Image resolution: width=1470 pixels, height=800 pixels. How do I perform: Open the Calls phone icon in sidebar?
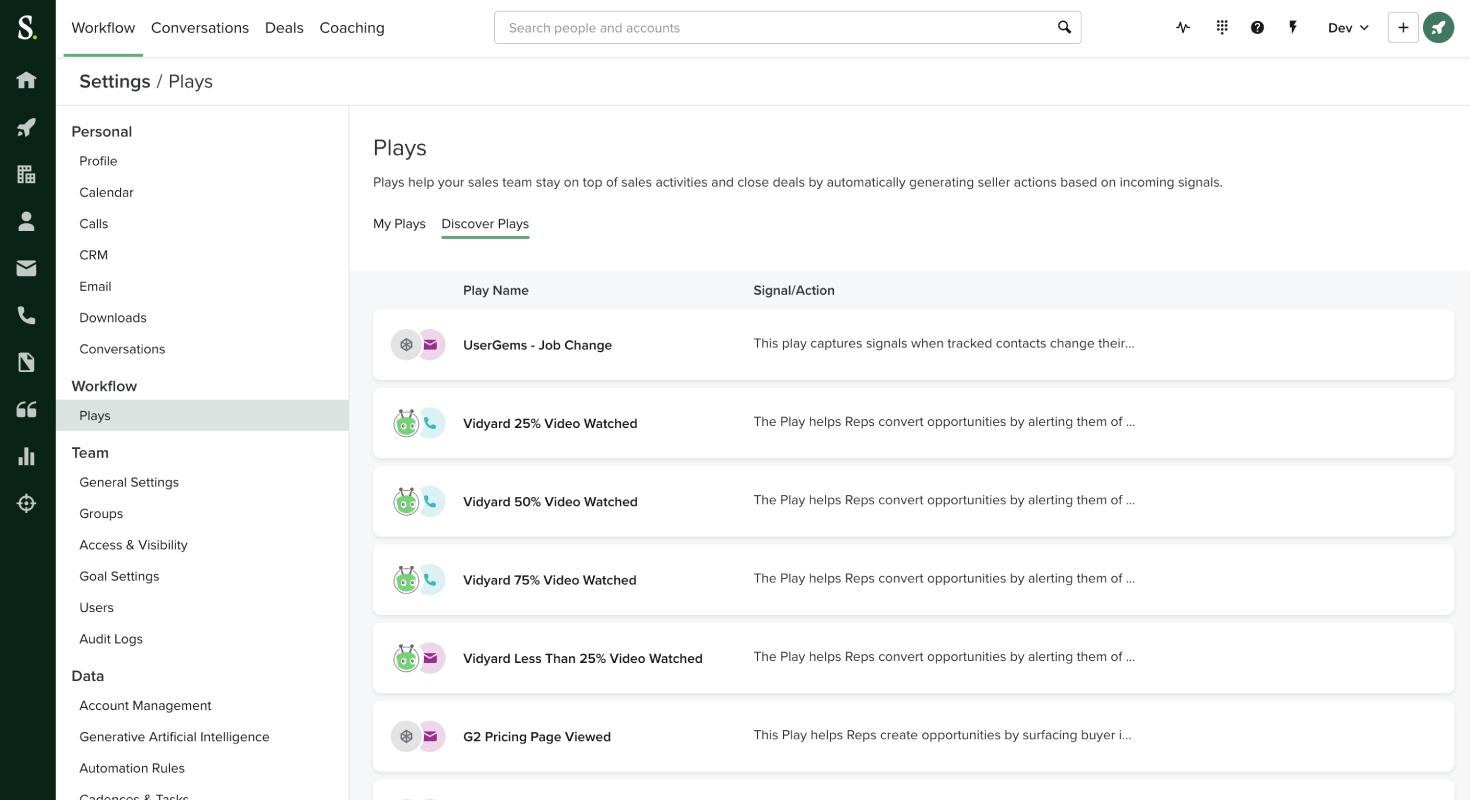click(x=27, y=315)
